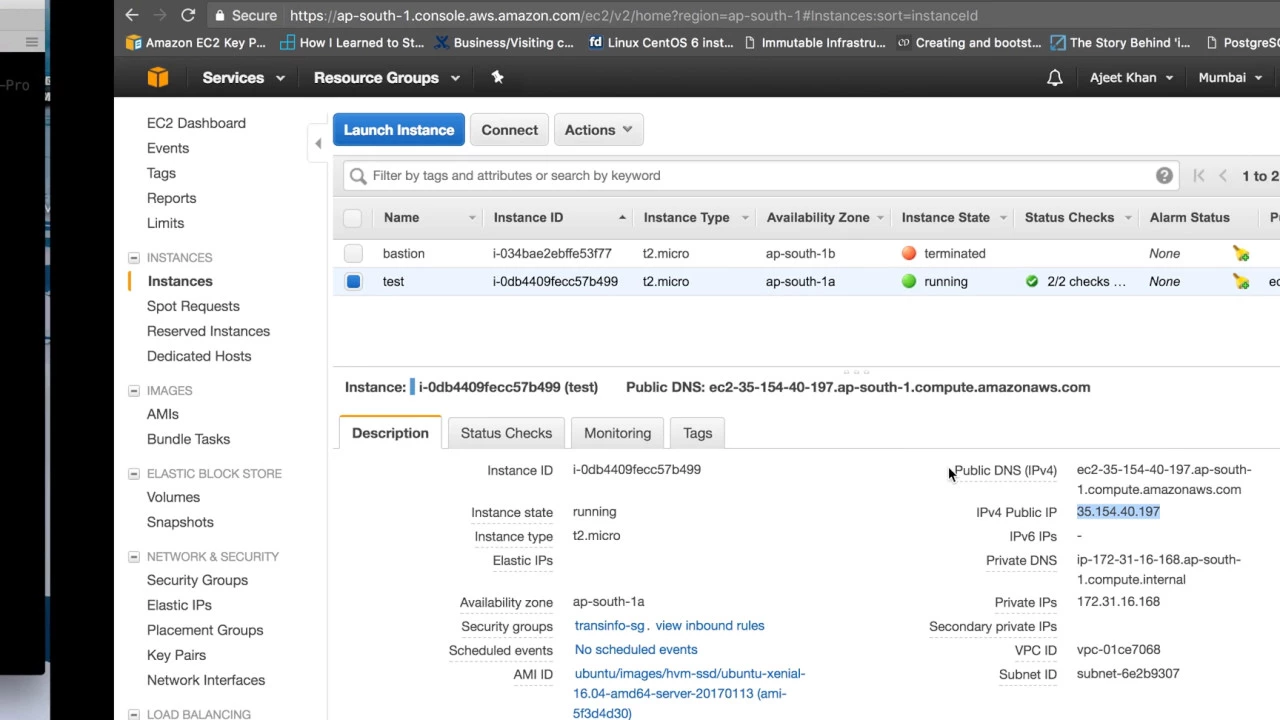
Task: Open the How I Learned to St... bookmark
Action: click(x=352, y=42)
